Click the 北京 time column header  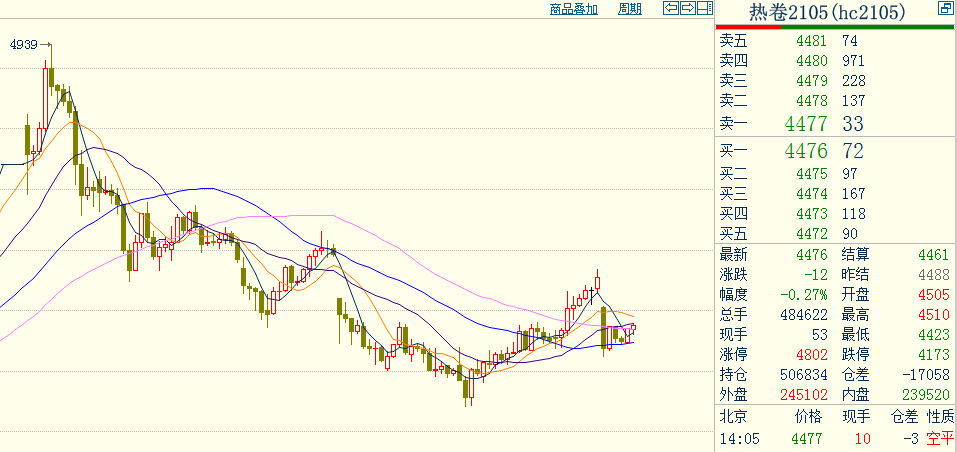coord(733,417)
